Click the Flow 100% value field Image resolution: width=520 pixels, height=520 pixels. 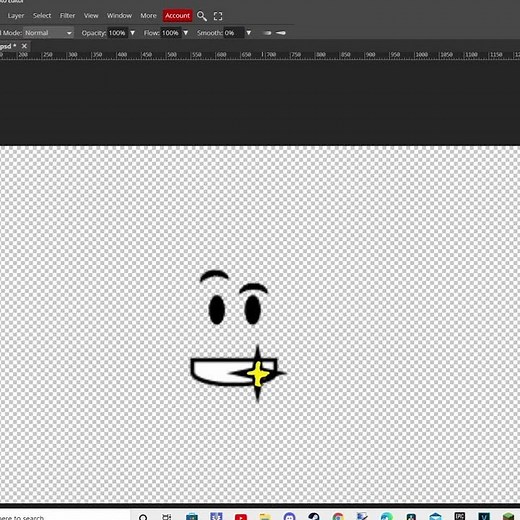click(x=171, y=33)
